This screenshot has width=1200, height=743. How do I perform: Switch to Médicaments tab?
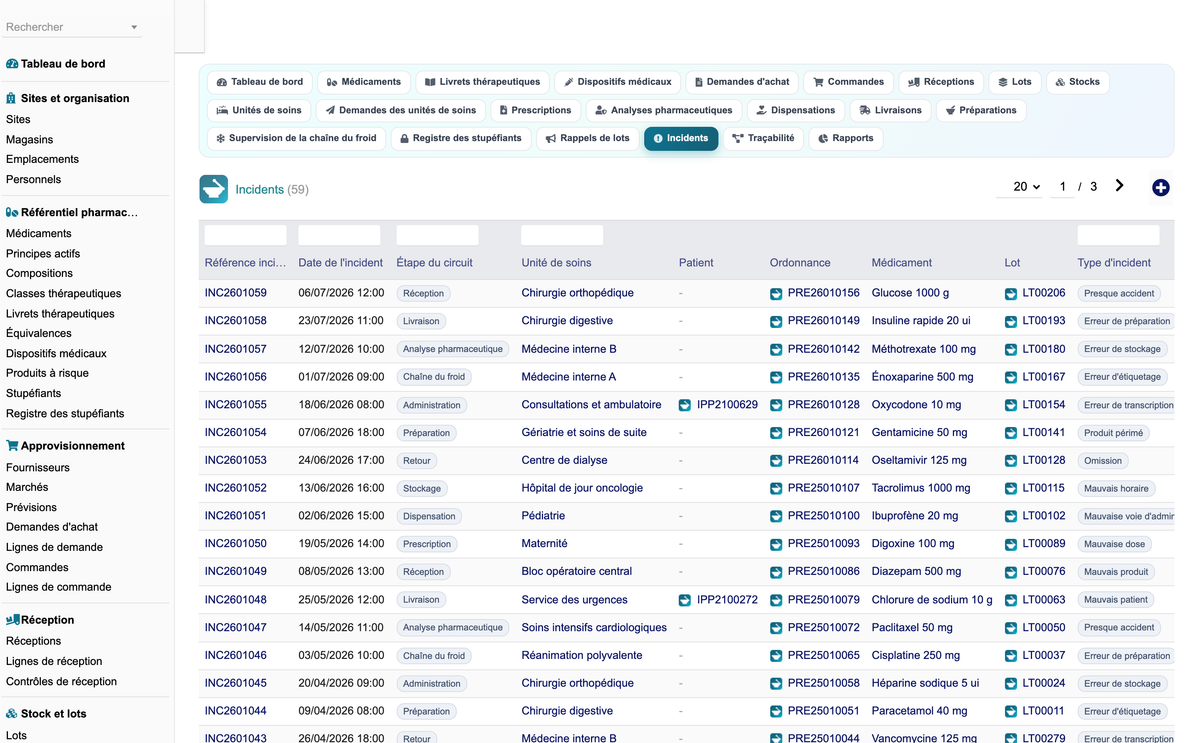pos(364,82)
